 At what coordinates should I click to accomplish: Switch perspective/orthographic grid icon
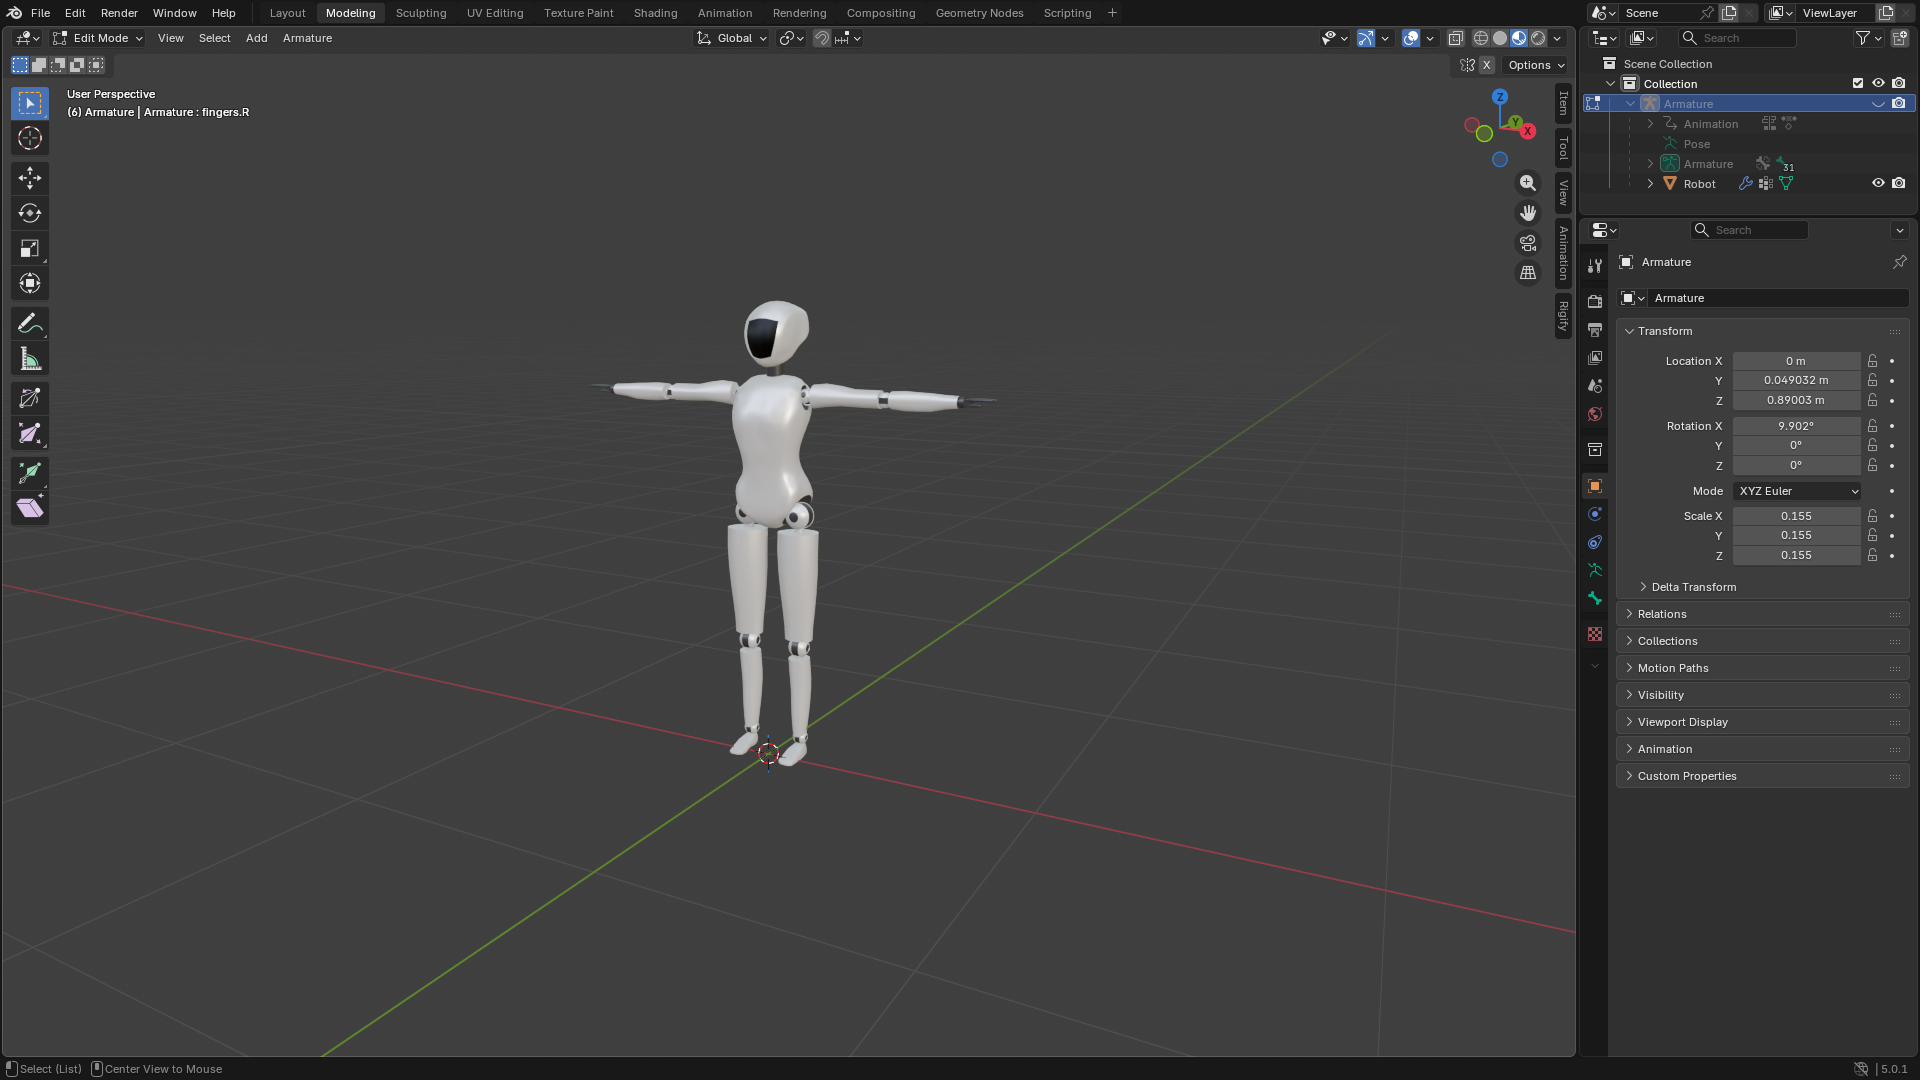(x=1528, y=272)
